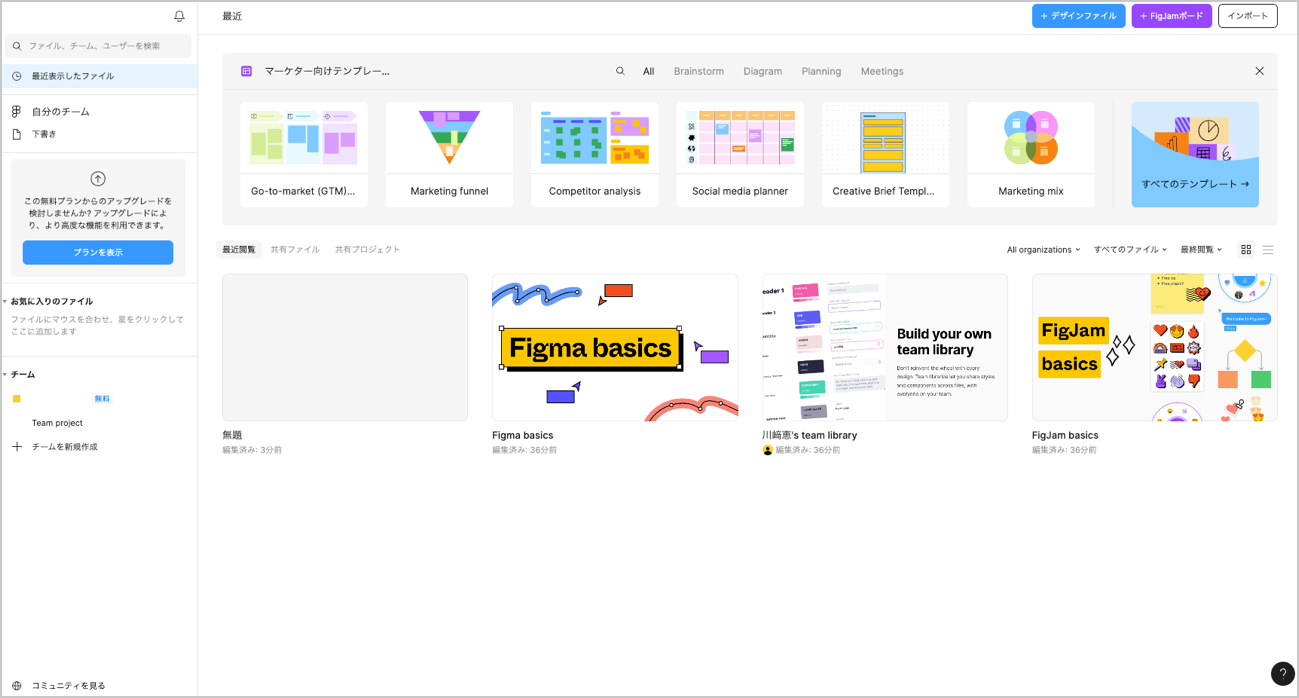Open the Go-to-market (GTM) template
1299x698 pixels.
tap(304, 154)
